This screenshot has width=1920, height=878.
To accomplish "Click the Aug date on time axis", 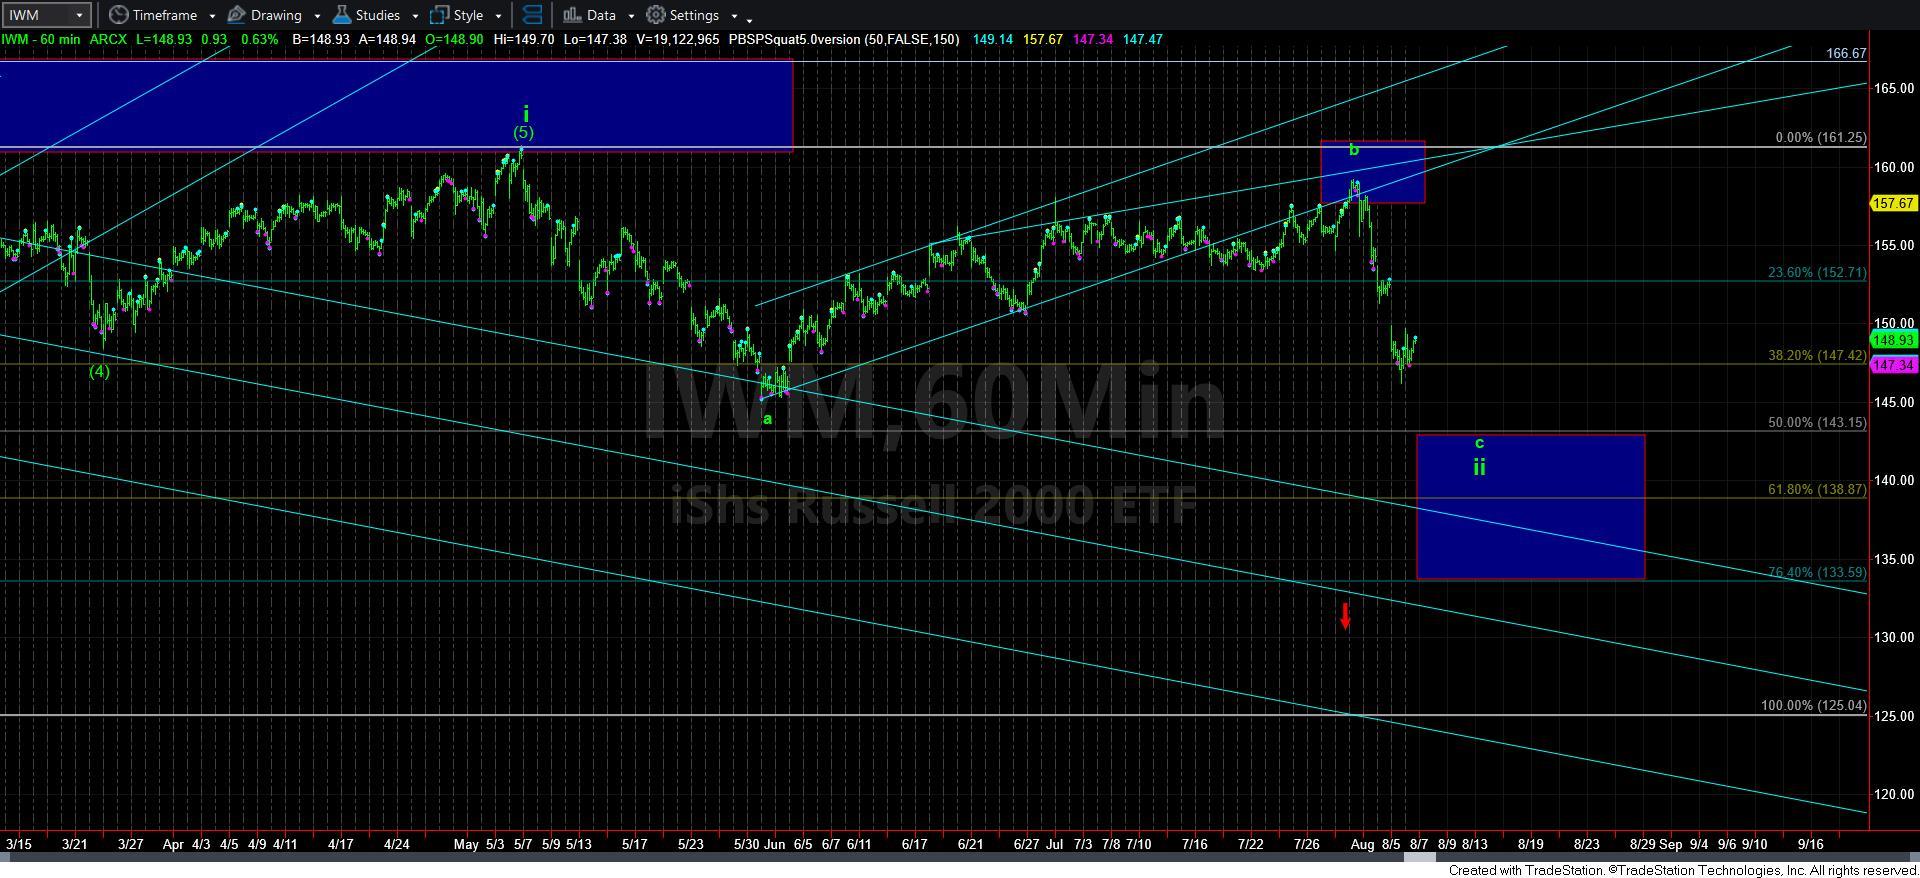I will coord(1363,844).
